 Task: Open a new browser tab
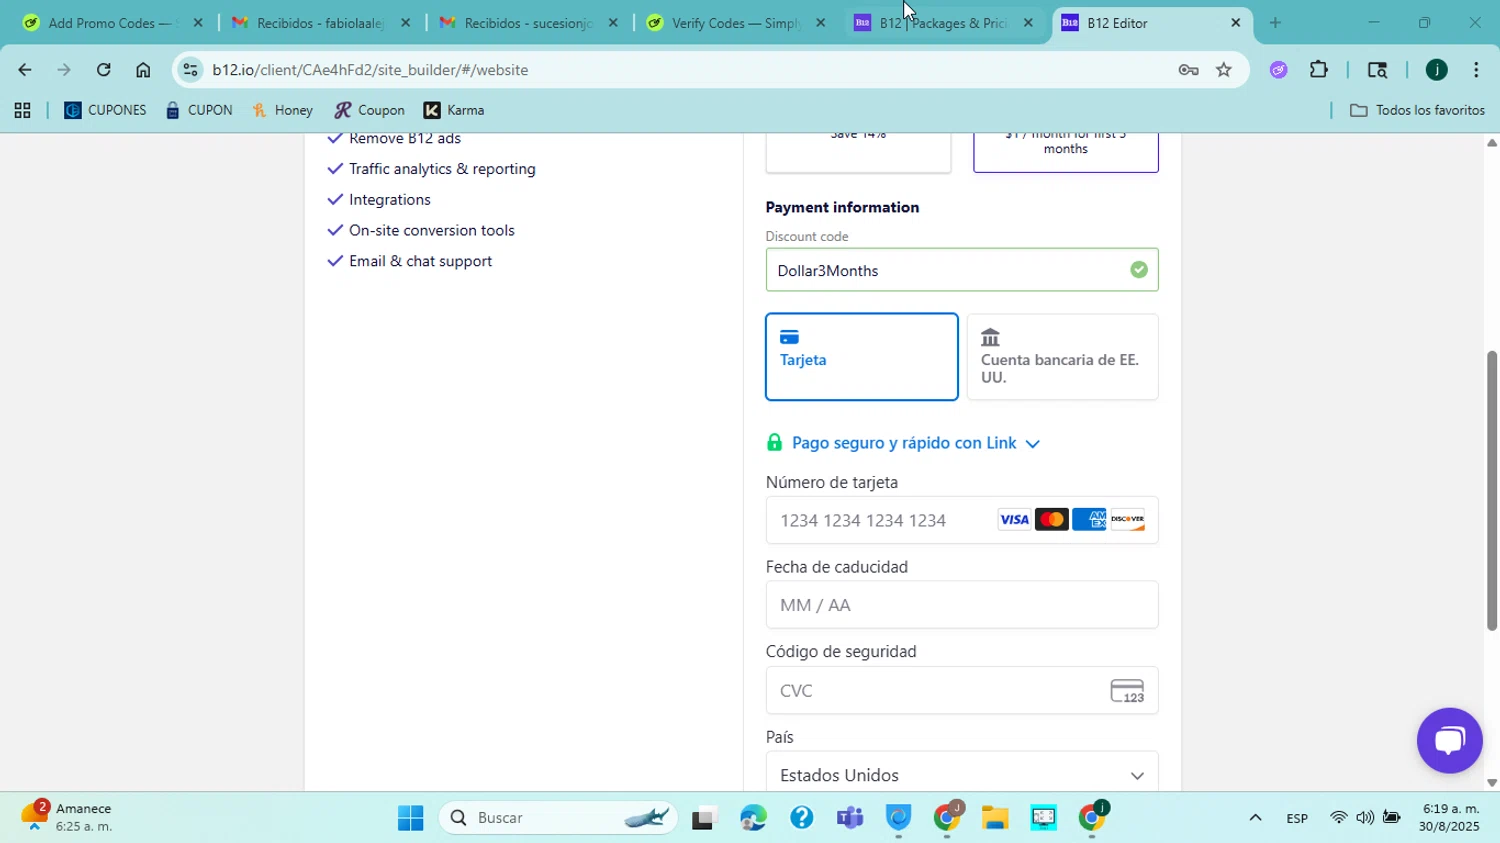tap(1275, 22)
